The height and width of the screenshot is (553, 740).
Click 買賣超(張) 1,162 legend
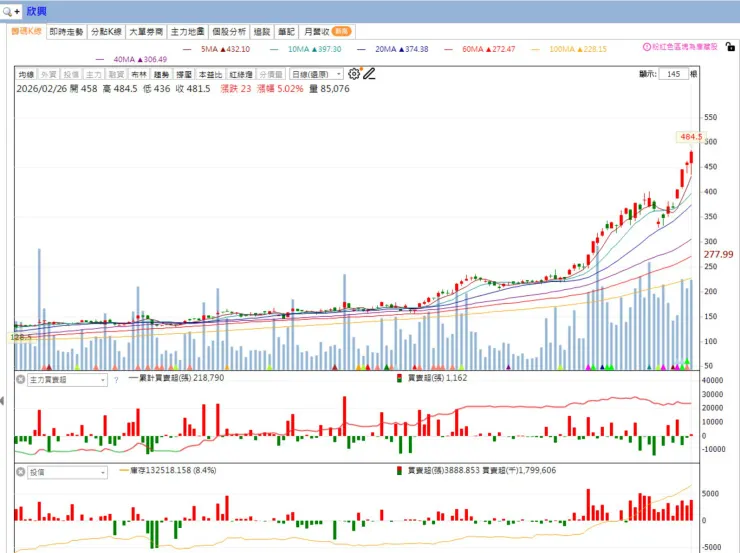pos(432,378)
